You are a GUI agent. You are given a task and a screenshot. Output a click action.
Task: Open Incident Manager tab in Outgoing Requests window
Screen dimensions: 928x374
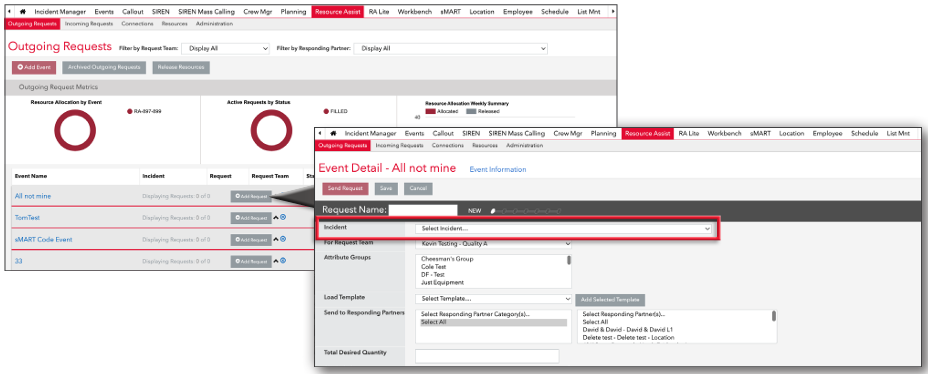coord(60,11)
